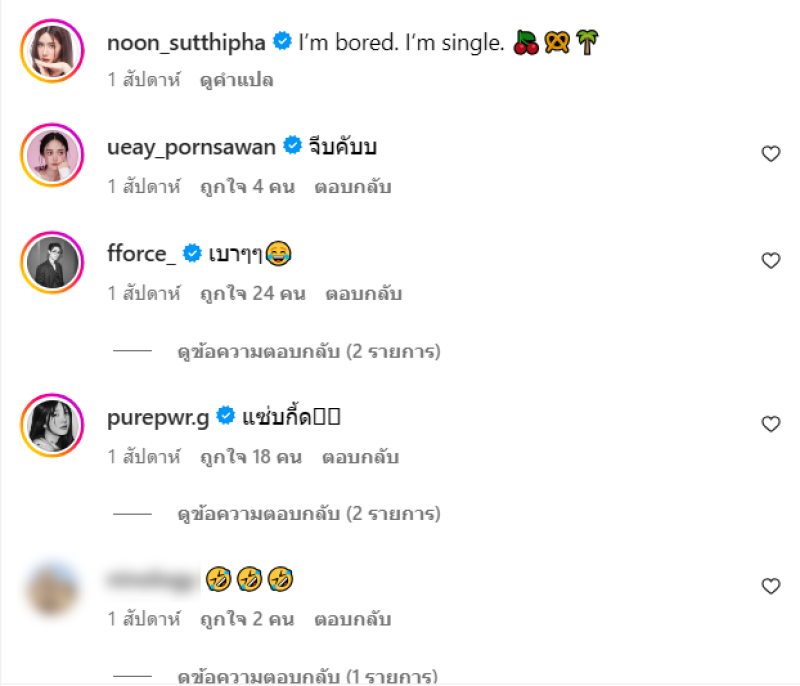Click the ueay_pornsawan username
Image resolution: width=800 pixels, height=686 pixels.
point(191,147)
